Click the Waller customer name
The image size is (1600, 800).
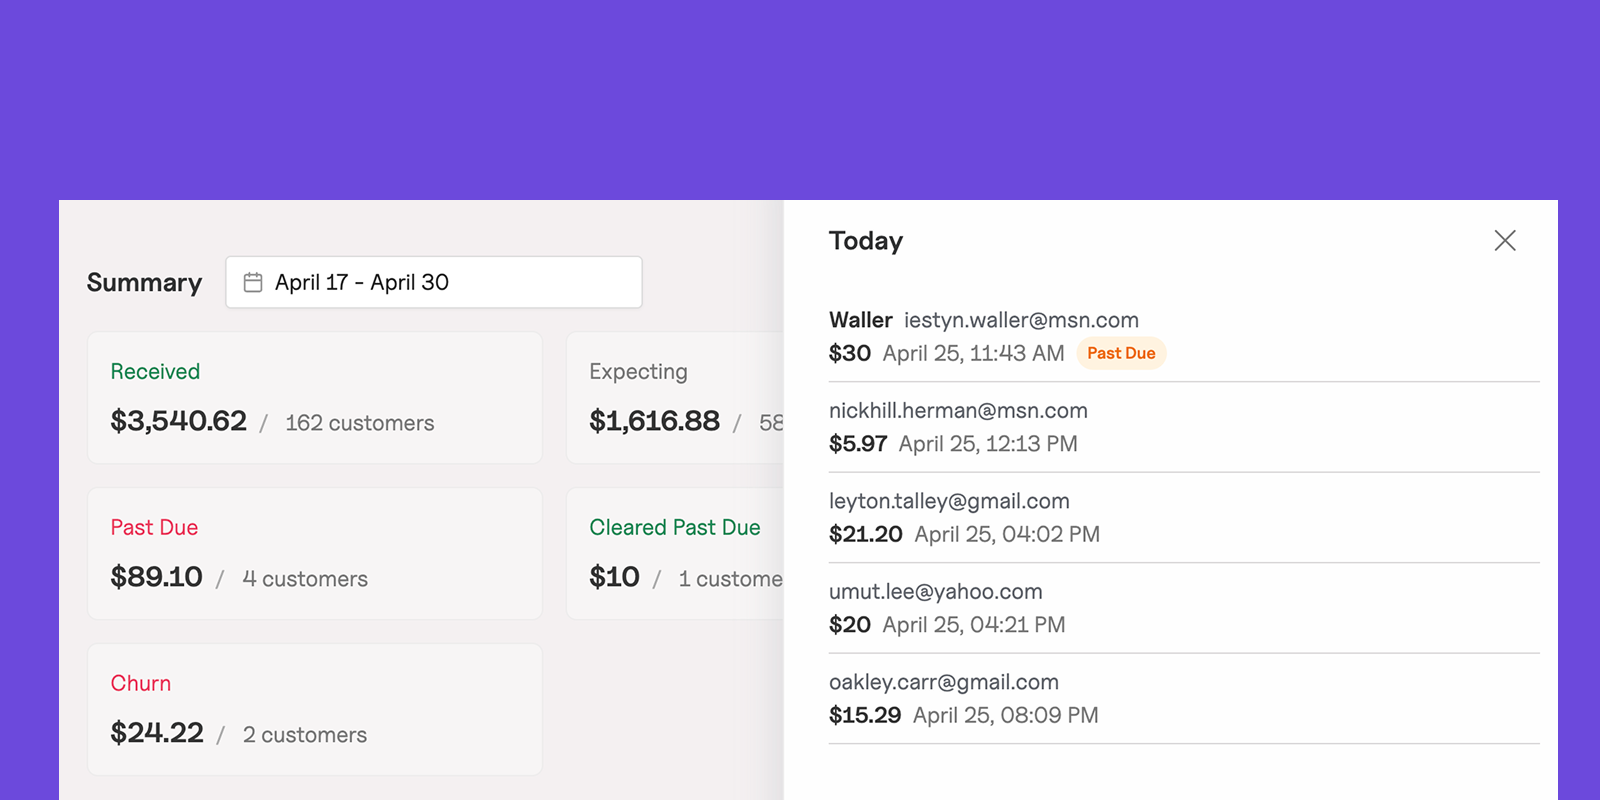tap(860, 320)
